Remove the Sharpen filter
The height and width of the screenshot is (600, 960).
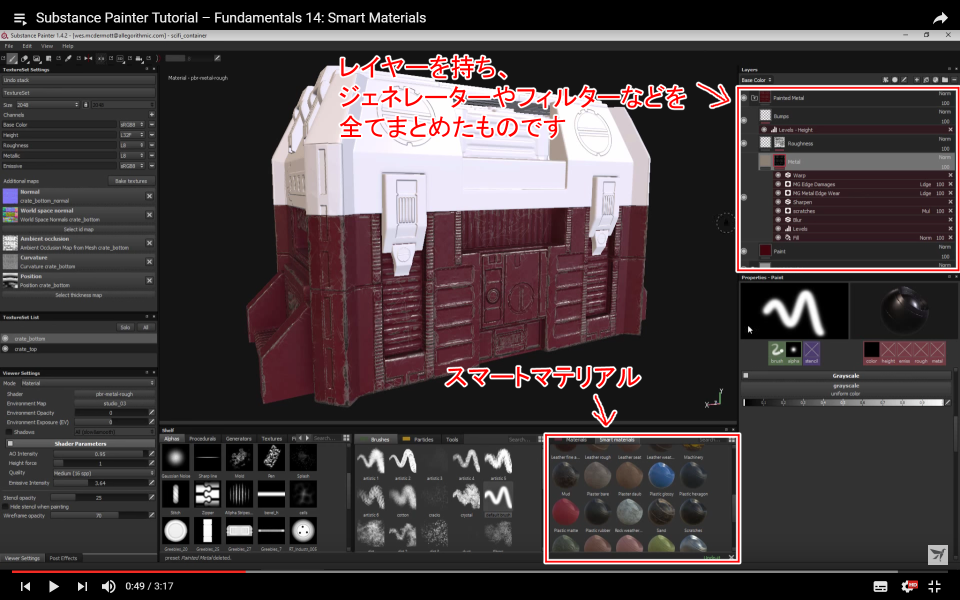[x=950, y=201]
